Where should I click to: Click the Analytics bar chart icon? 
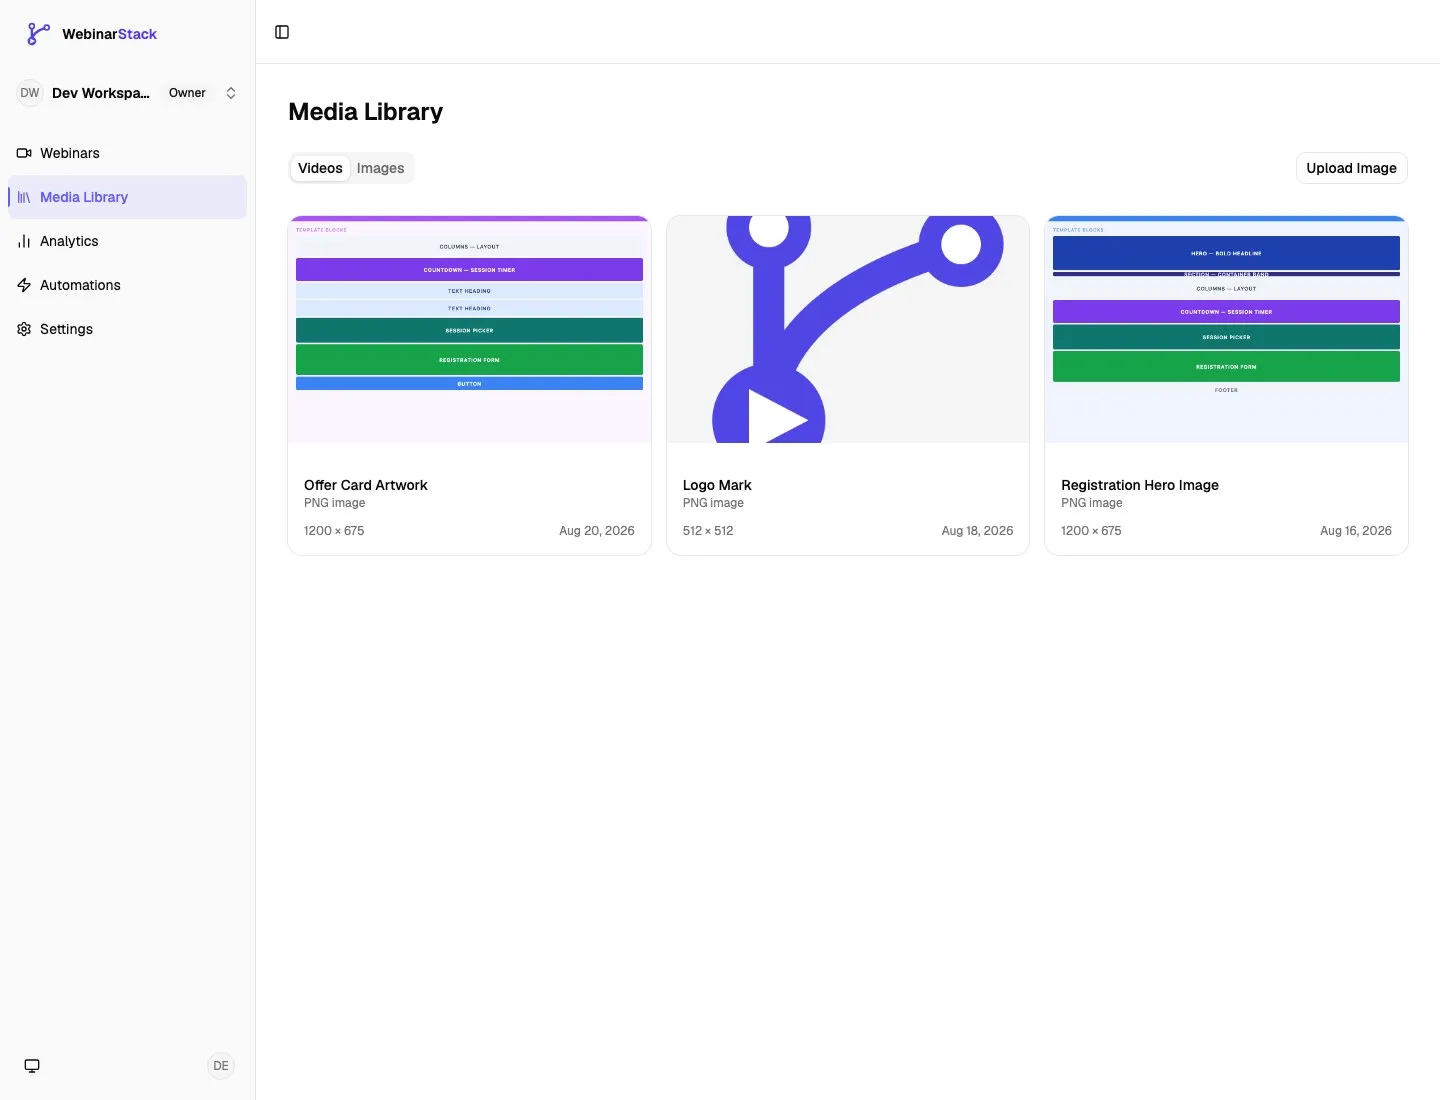tap(24, 241)
